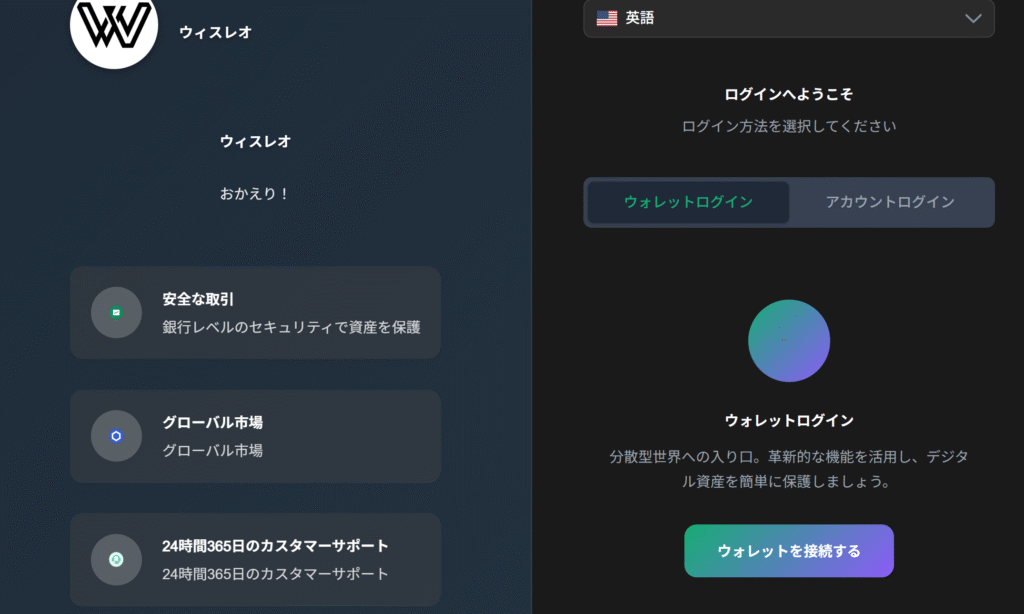Viewport: 1024px width, 614px height.
Task: Click the green shield icon for 安全な取引
Action: tap(116, 313)
